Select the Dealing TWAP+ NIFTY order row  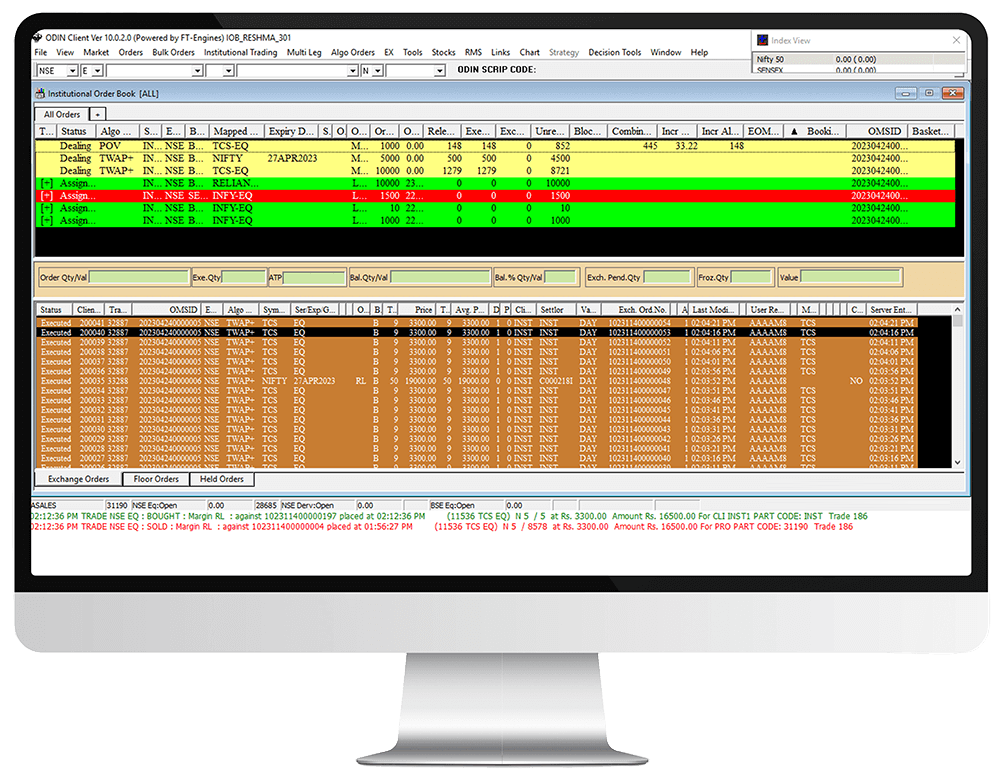[x=495, y=158]
